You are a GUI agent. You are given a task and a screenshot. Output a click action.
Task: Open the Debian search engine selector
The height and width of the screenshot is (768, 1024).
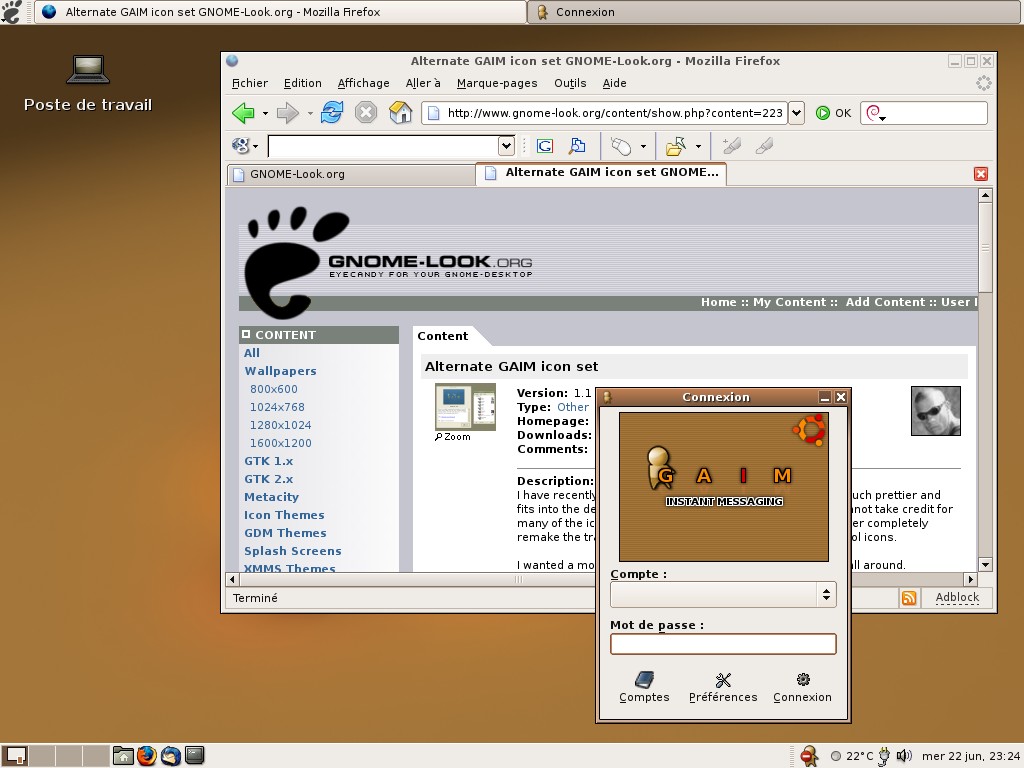click(876, 114)
